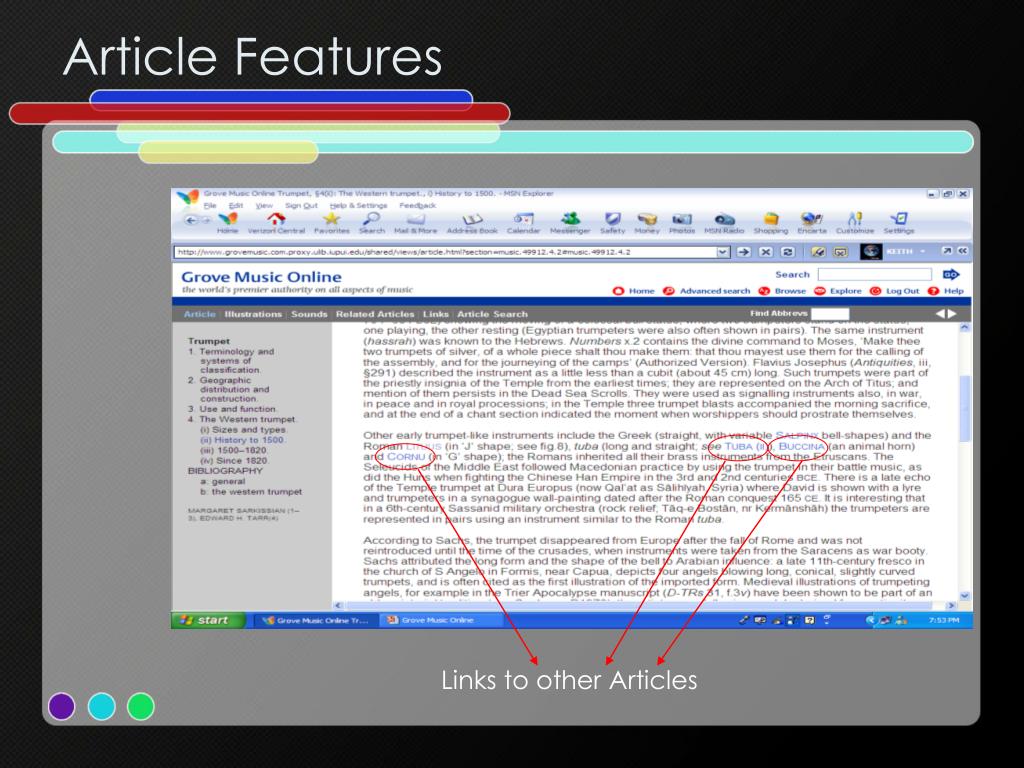Open the Money toolbar icon
The width and height of the screenshot is (1024, 768).
click(647, 219)
